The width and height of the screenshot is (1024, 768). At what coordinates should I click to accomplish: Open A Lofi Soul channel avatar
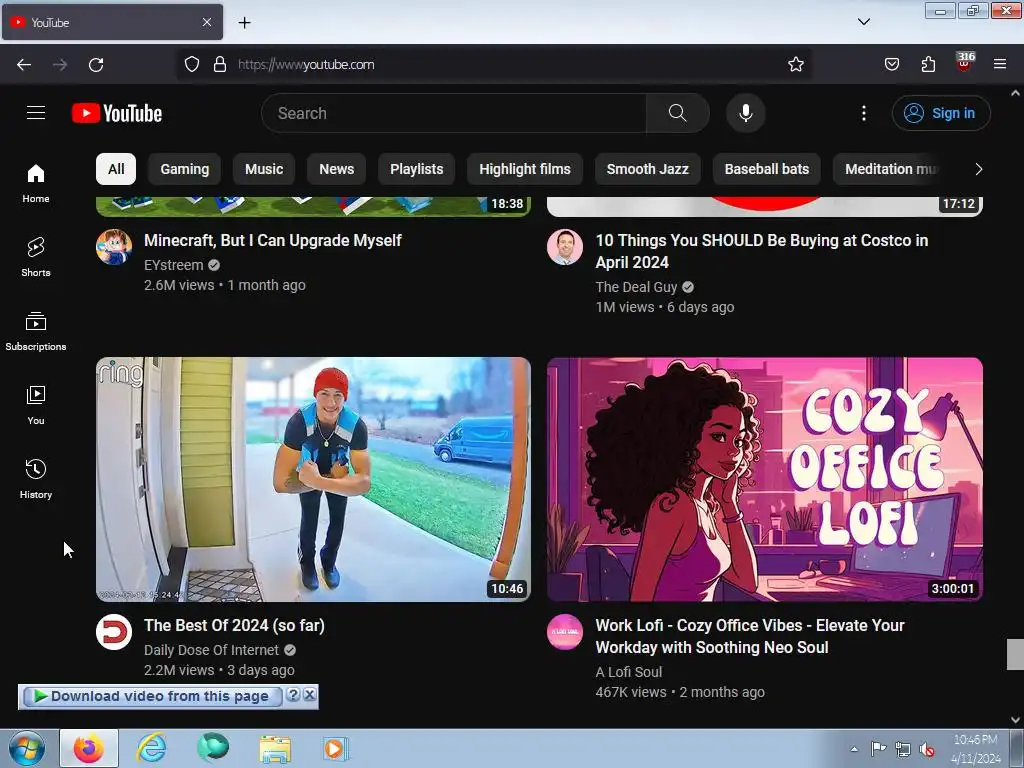point(565,632)
